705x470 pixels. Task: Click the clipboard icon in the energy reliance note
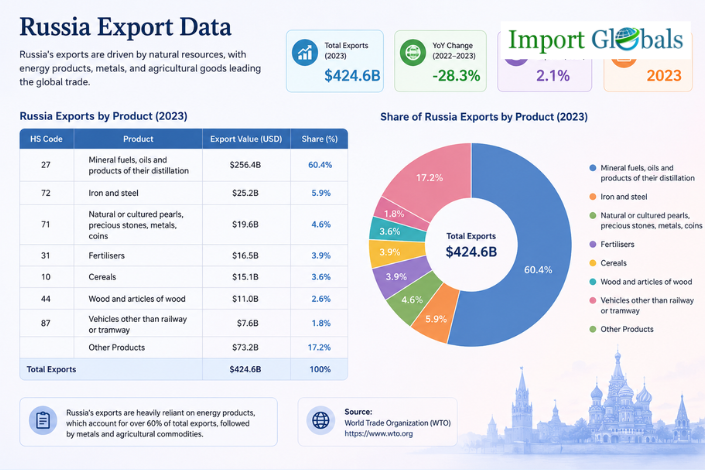pyautogui.click(x=43, y=421)
